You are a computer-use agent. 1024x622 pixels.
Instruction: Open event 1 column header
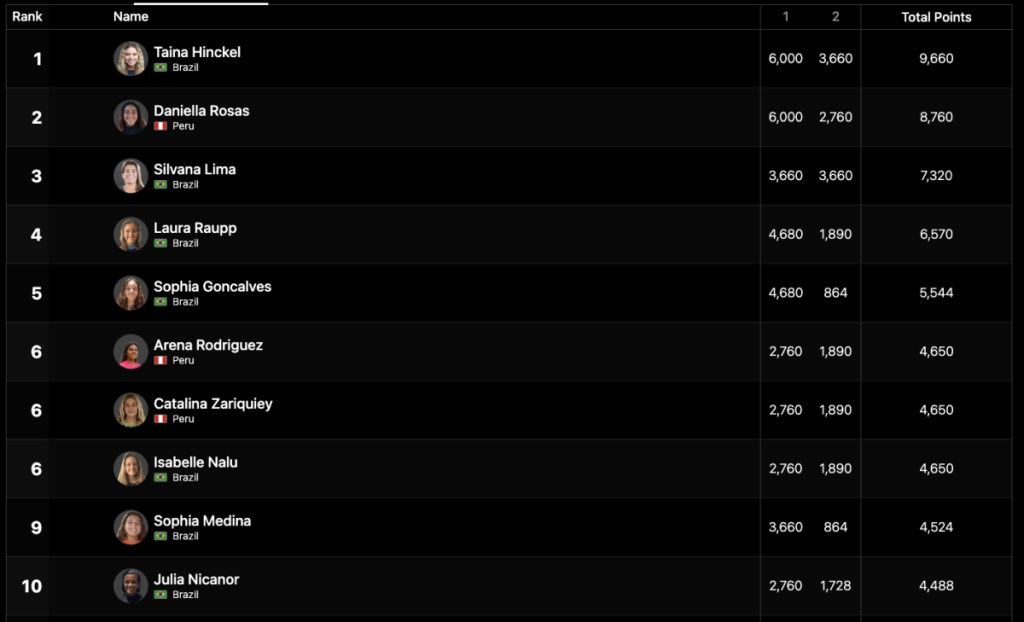tap(786, 16)
